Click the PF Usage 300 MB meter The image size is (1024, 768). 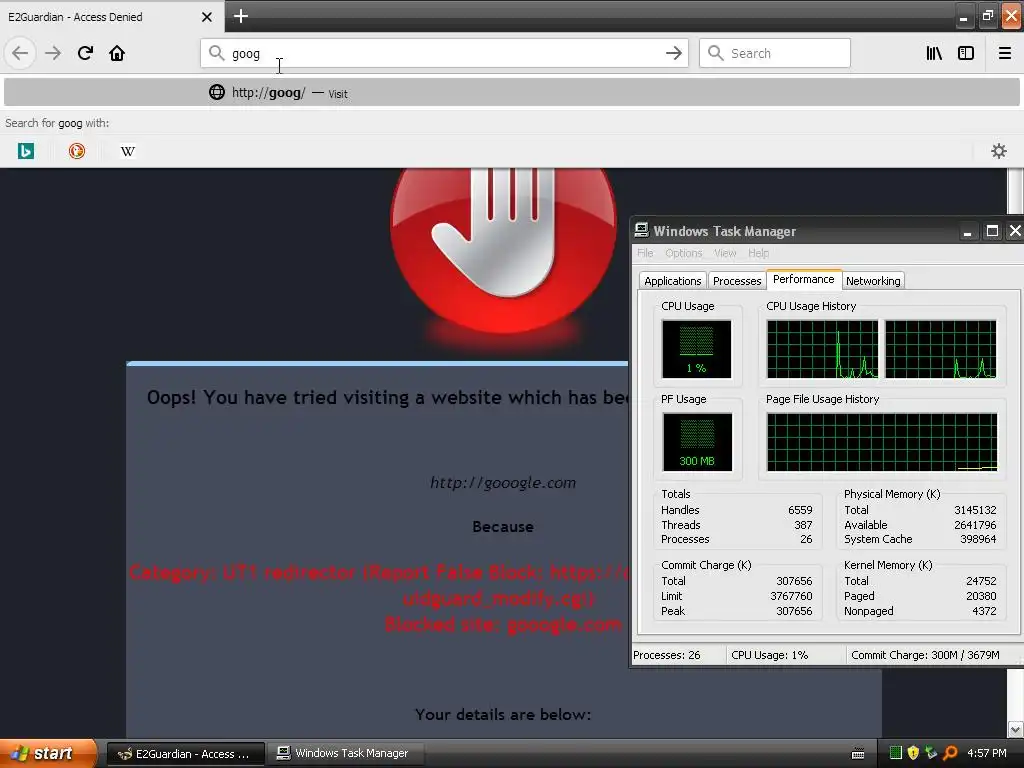697,442
